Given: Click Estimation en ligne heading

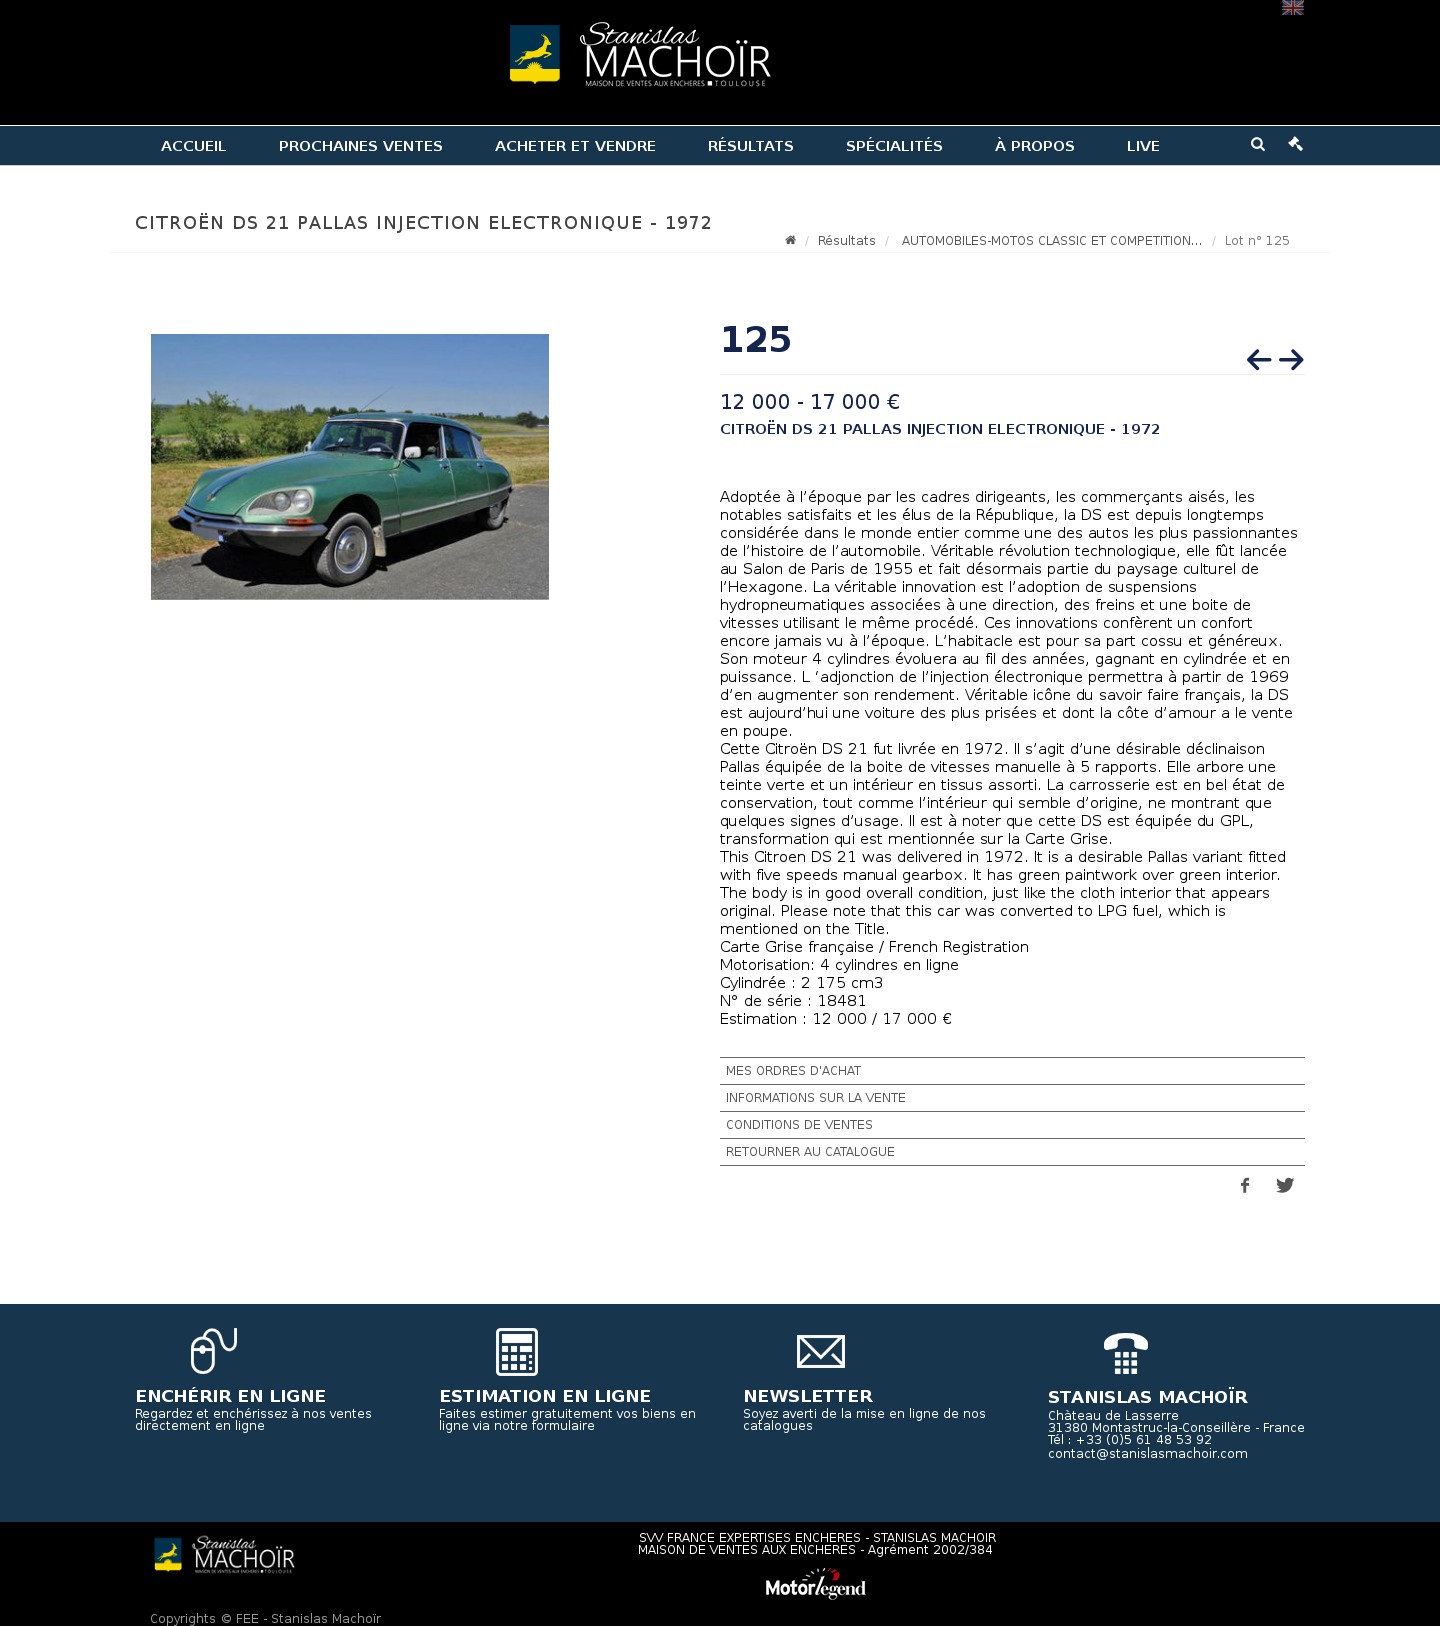Looking at the screenshot, I should [x=545, y=1396].
